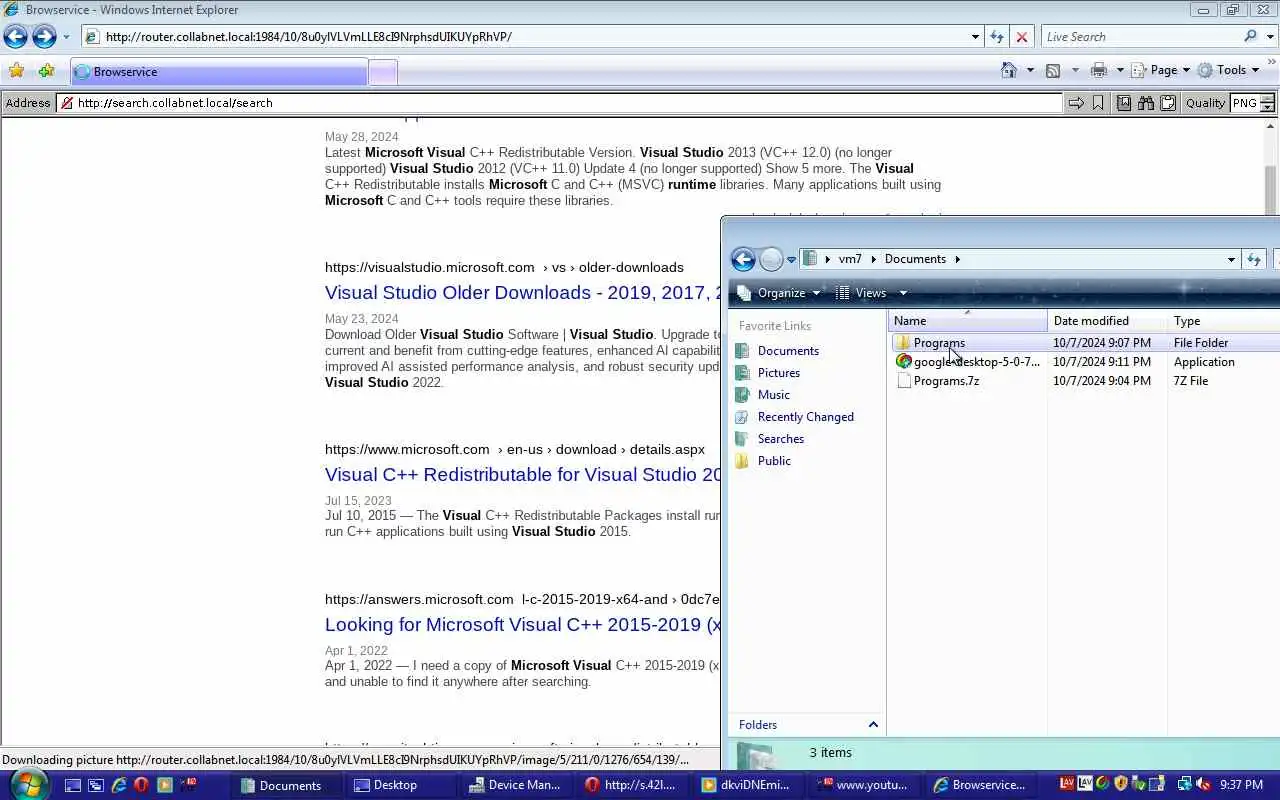1280x800 pixels.
Task: Stop page loading with the red X
Action: click(x=1021, y=37)
